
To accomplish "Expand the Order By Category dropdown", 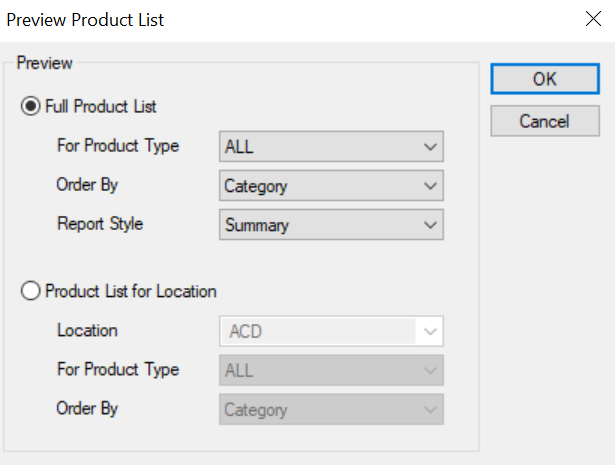I will [331, 185].
